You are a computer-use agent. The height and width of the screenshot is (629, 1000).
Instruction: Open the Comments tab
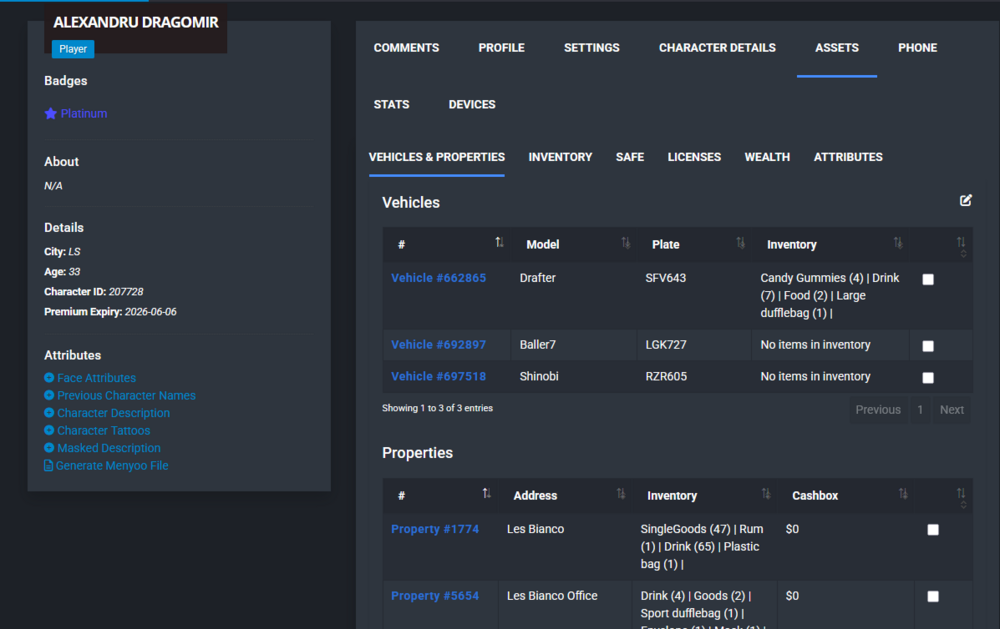(x=406, y=48)
